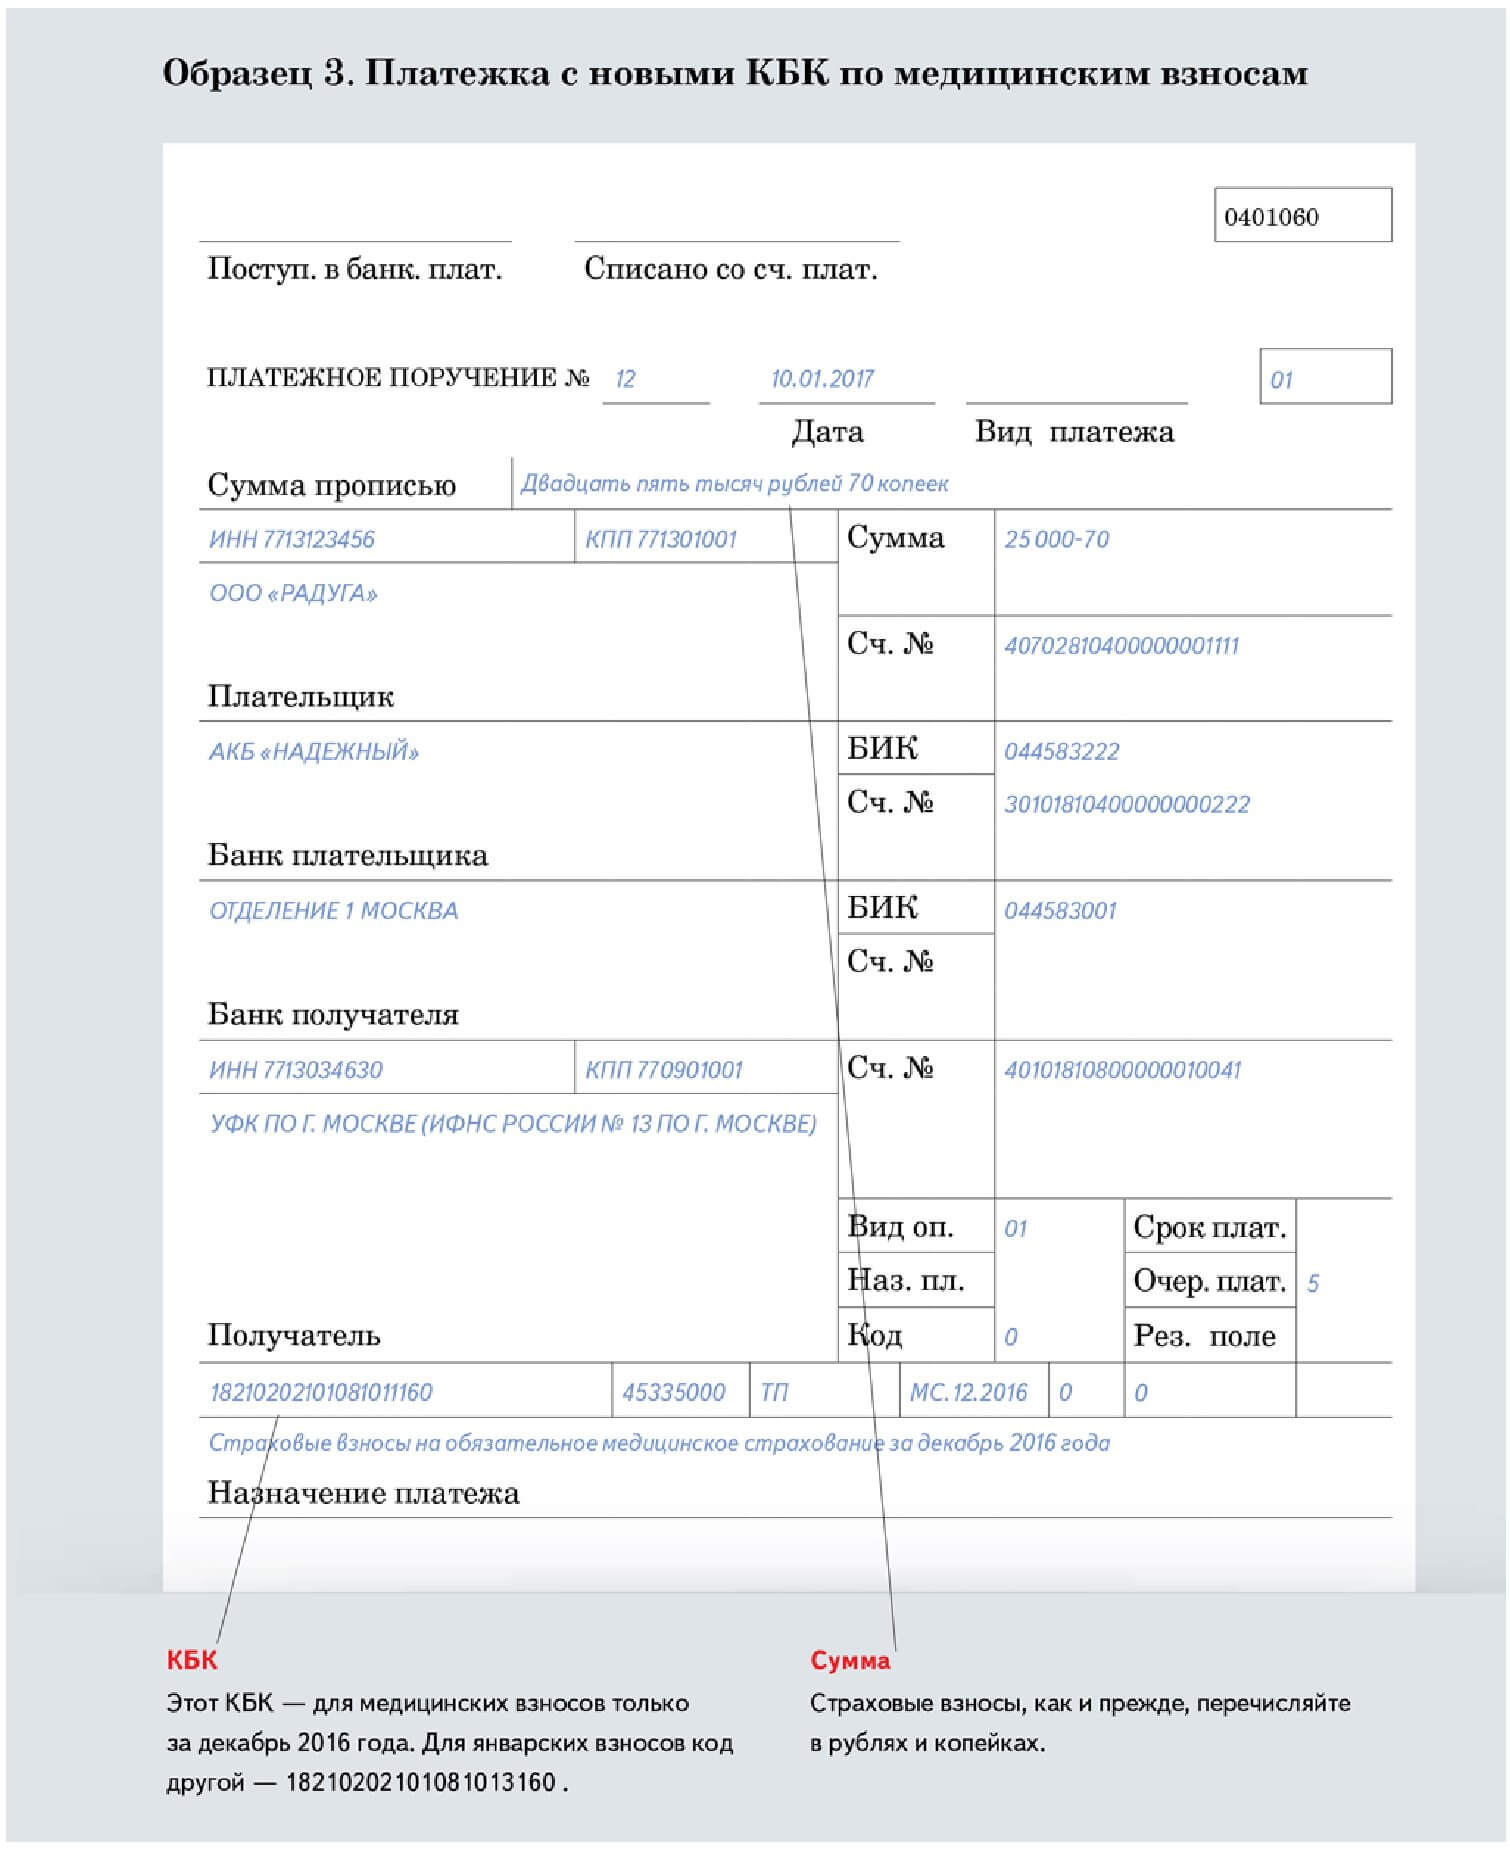The image size is (1510, 1857).
Task: Select the amount in words field
Action: 951,484
